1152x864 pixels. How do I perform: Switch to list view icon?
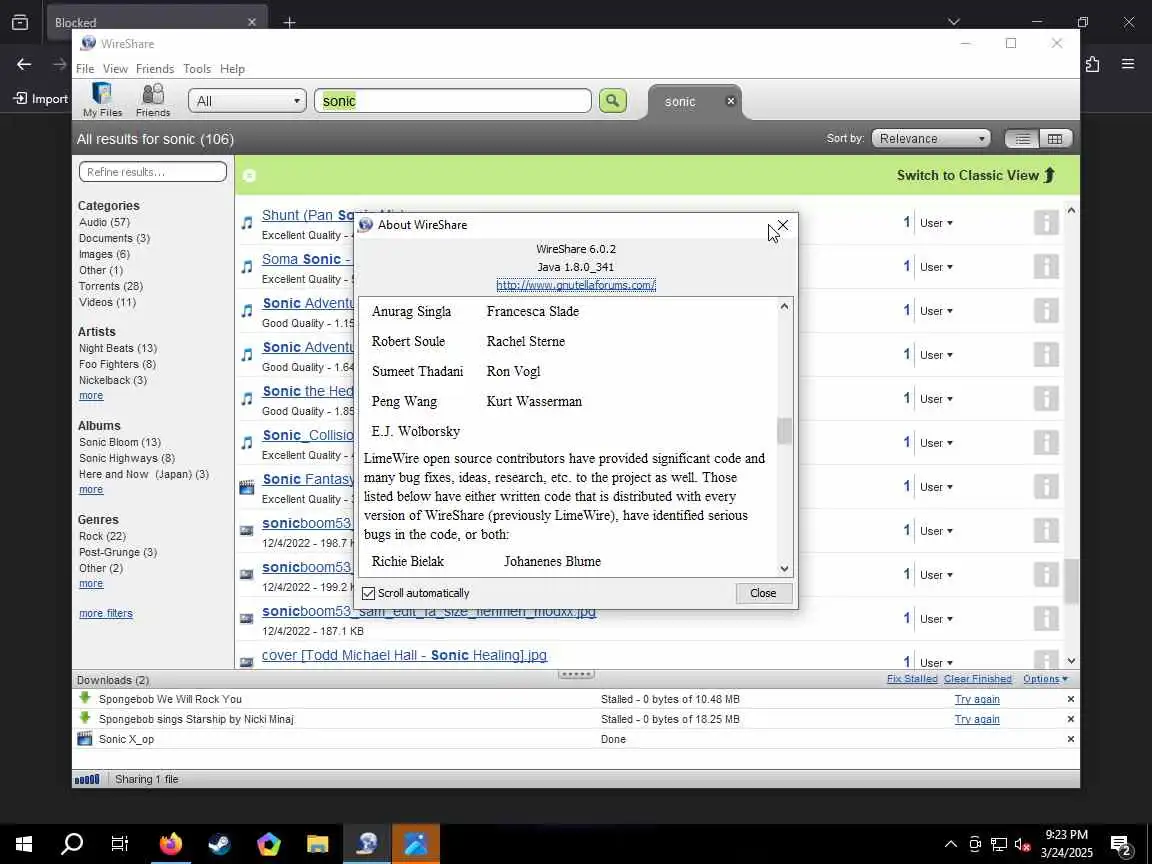click(1021, 139)
